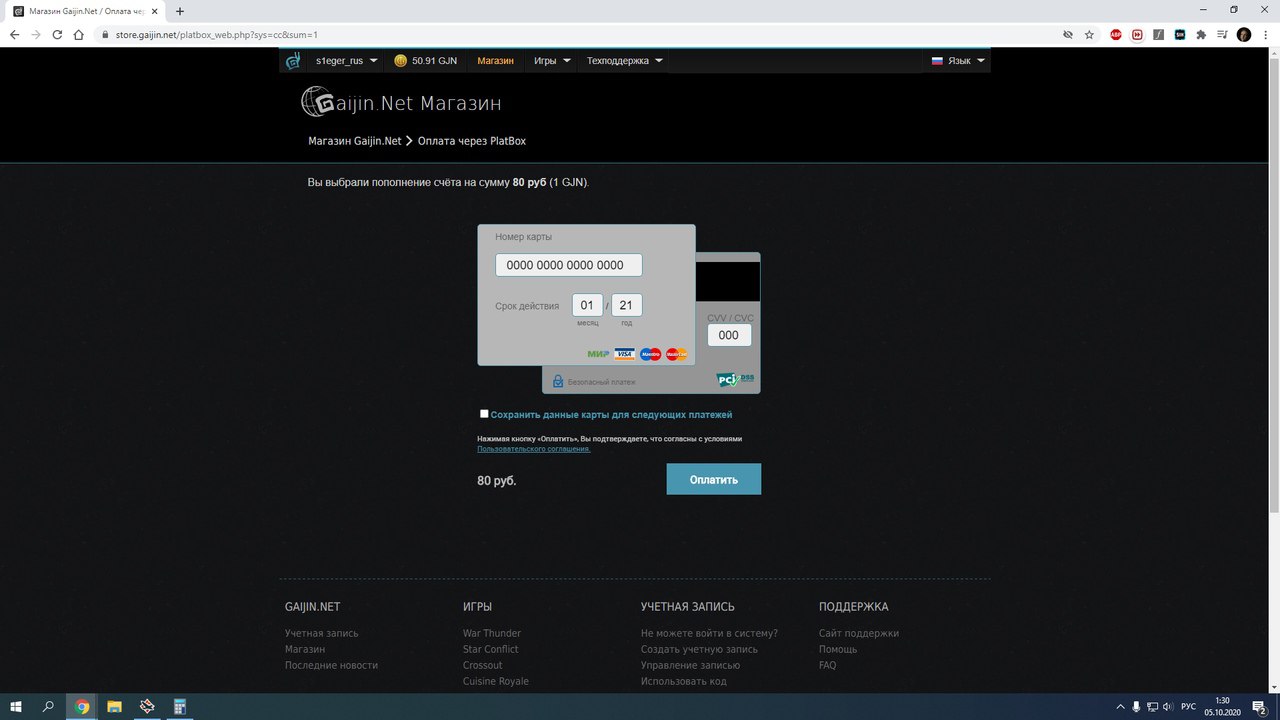Bookmark this page with star icon
This screenshot has height=720, width=1280.
1089,34
